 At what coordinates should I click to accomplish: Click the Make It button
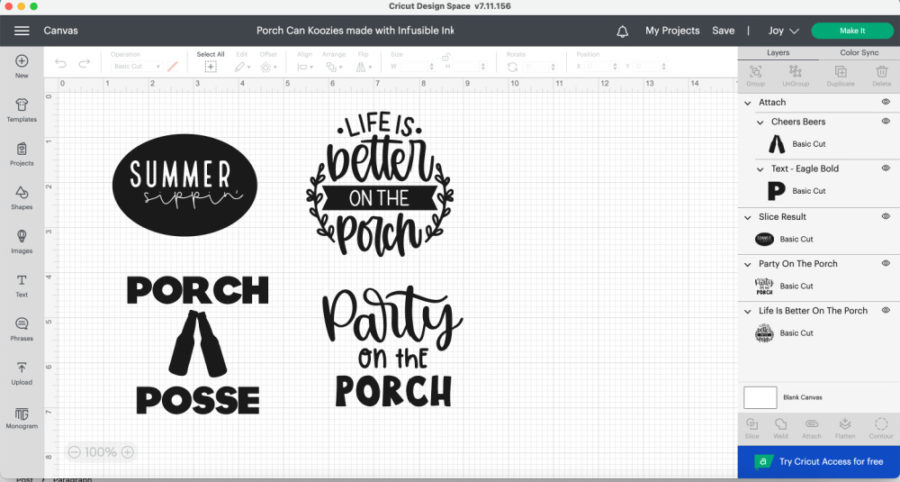click(x=852, y=31)
